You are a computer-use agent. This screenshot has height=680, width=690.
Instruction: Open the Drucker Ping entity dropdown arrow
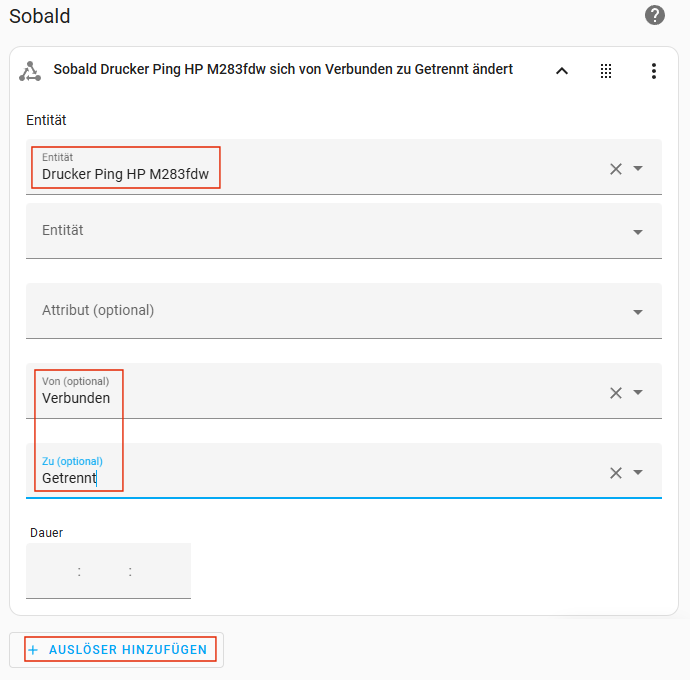point(638,169)
